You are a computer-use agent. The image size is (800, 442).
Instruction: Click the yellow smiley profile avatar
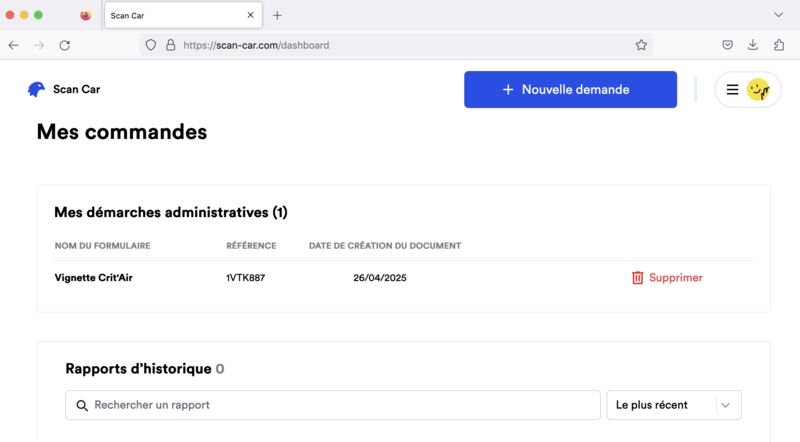click(x=758, y=90)
